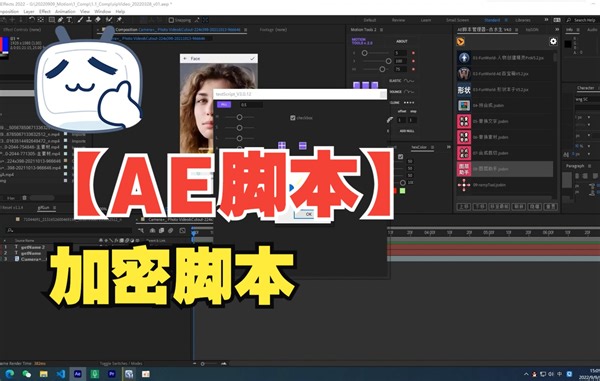Confirm with checkmark in Face window
This screenshot has width=600, height=381.
[252, 59]
